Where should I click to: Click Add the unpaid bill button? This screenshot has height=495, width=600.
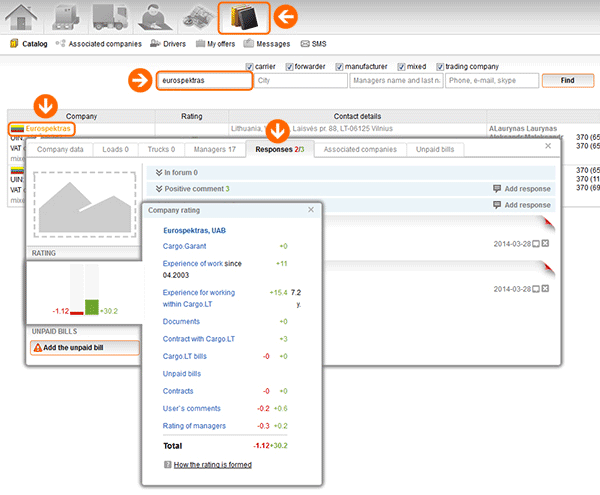84,348
